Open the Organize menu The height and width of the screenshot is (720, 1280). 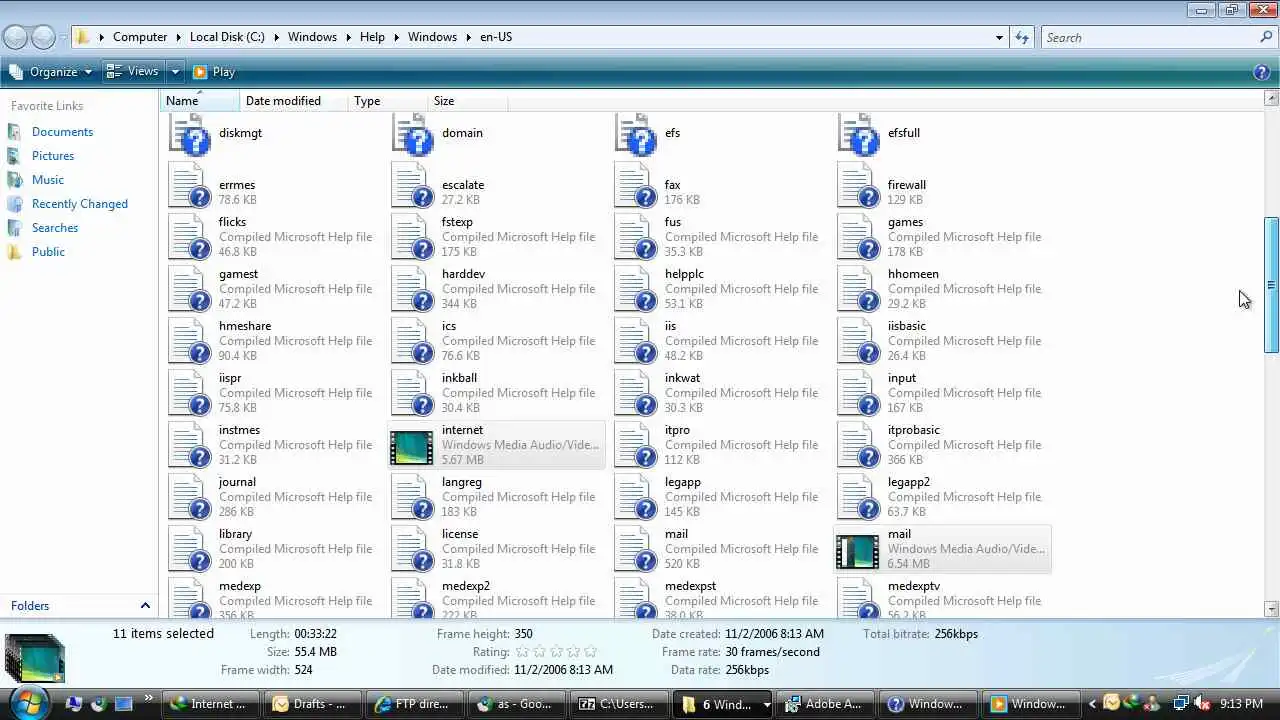pos(50,72)
